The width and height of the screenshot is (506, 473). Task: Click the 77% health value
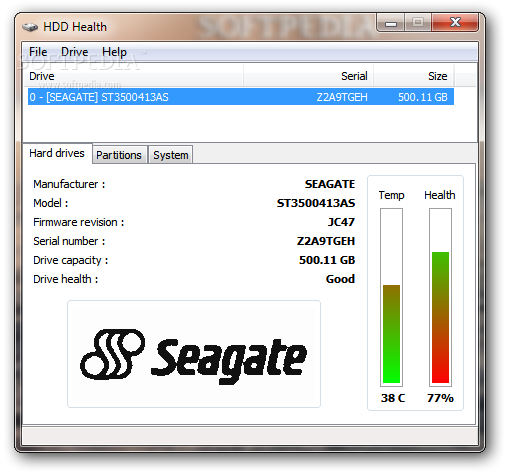pyautogui.click(x=440, y=398)
